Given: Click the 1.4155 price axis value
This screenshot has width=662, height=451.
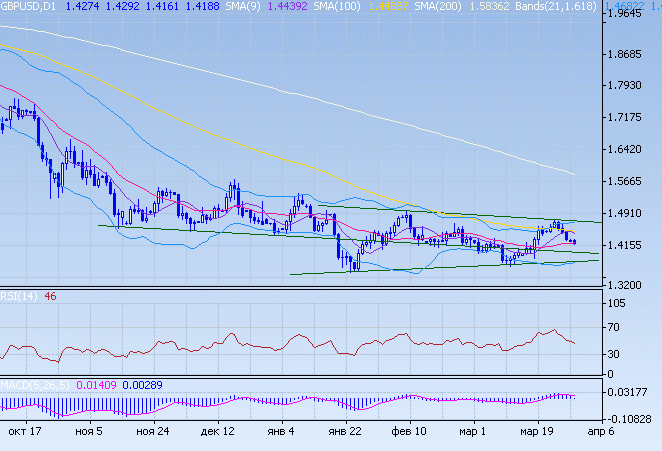Looking at the screenshot, I should 631,245.
